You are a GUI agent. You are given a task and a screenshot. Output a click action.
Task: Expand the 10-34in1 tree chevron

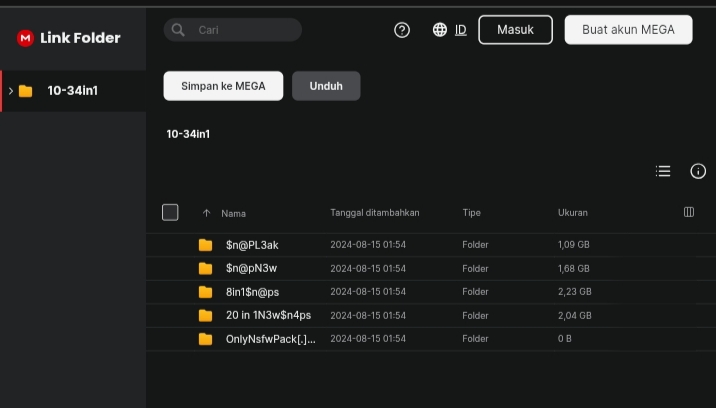[x=11, y=91]
